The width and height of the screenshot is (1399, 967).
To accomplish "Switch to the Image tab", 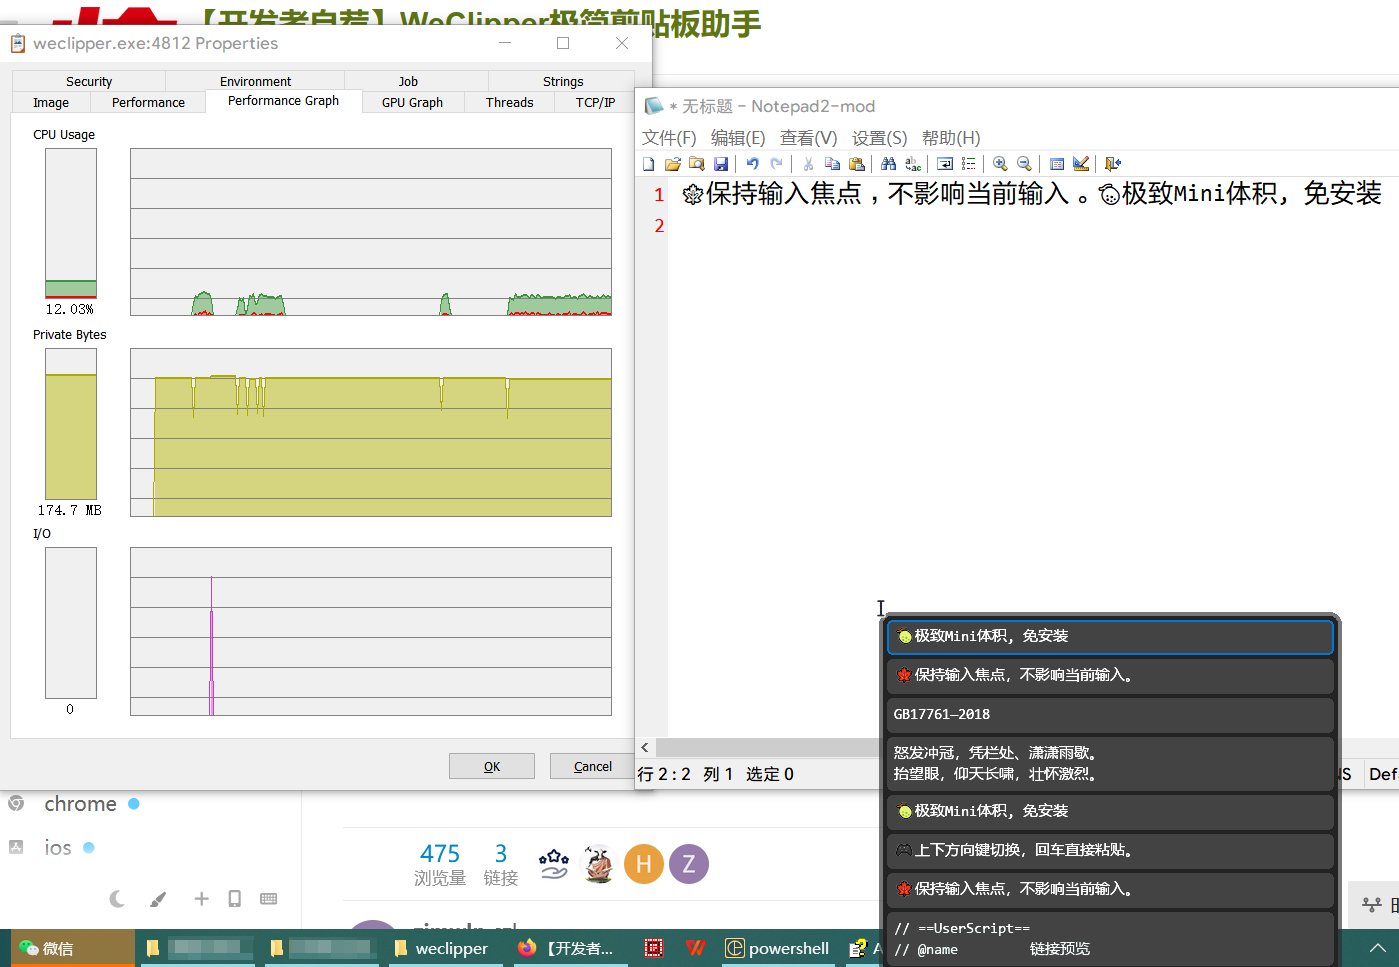I will tap(51, 102).
